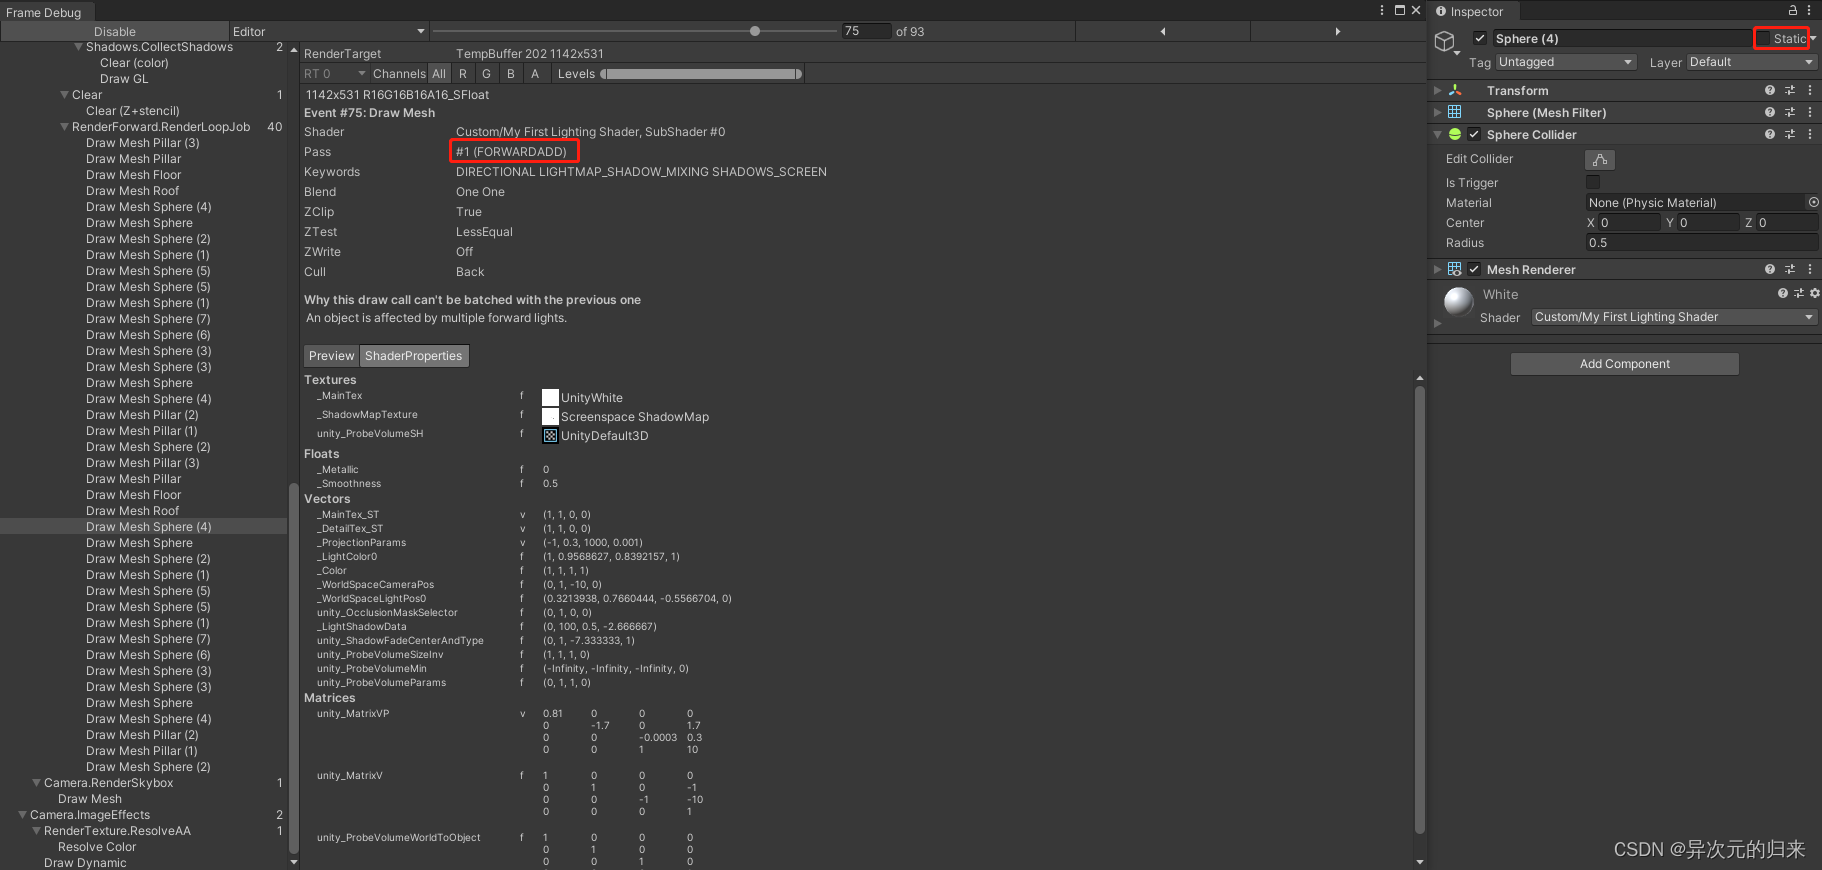Open White material settings gear
This screenshot has width=1822, height=870.
(1814, 293)
